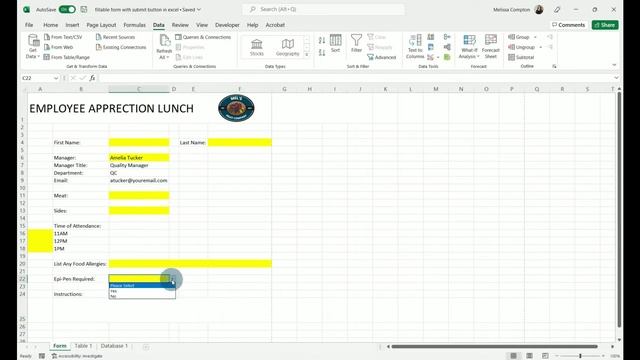Viewport: 640px width, 360px height.
Task: Click the Group button
Action: (x=519, y=37)
